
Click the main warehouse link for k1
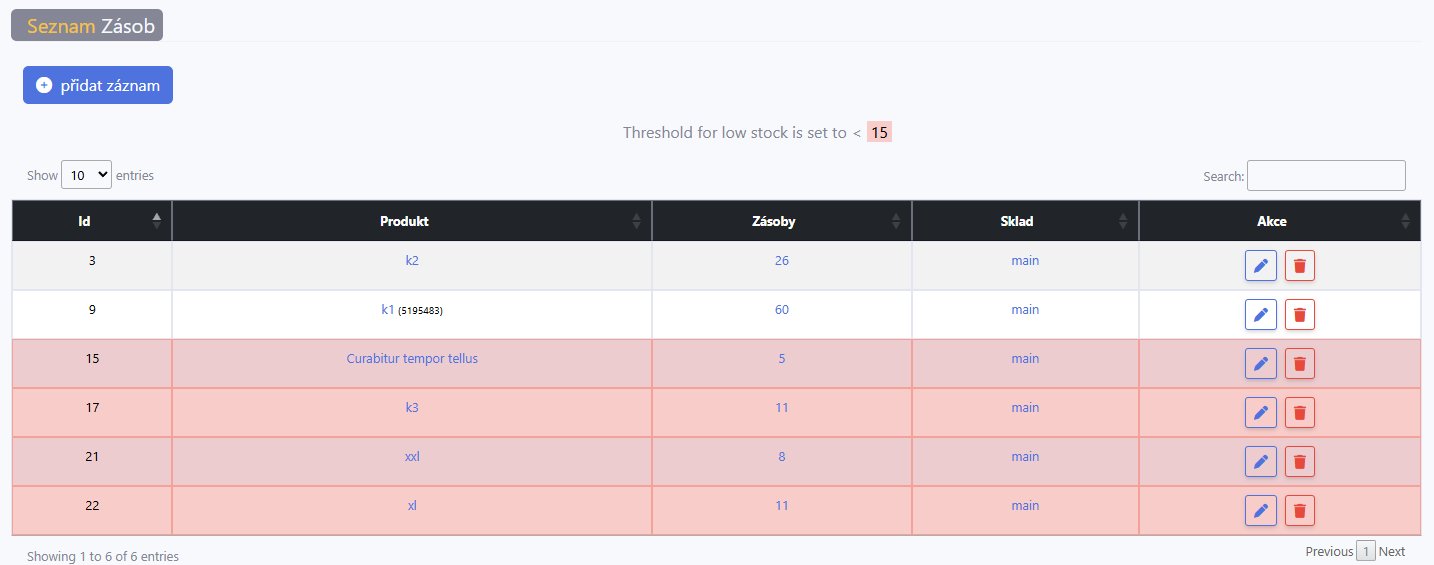[x=1024, y=310]
